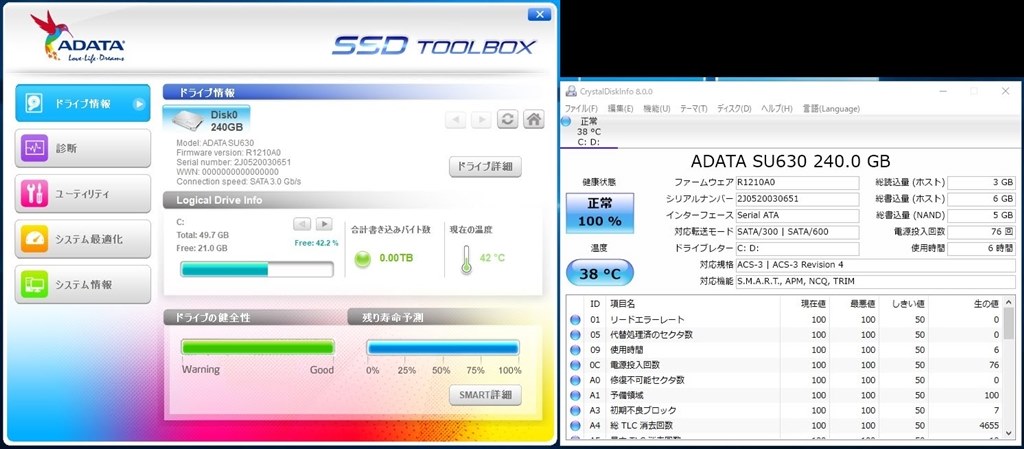
Task: Click the 項目名 column header
Action: [x=694, y=303]
